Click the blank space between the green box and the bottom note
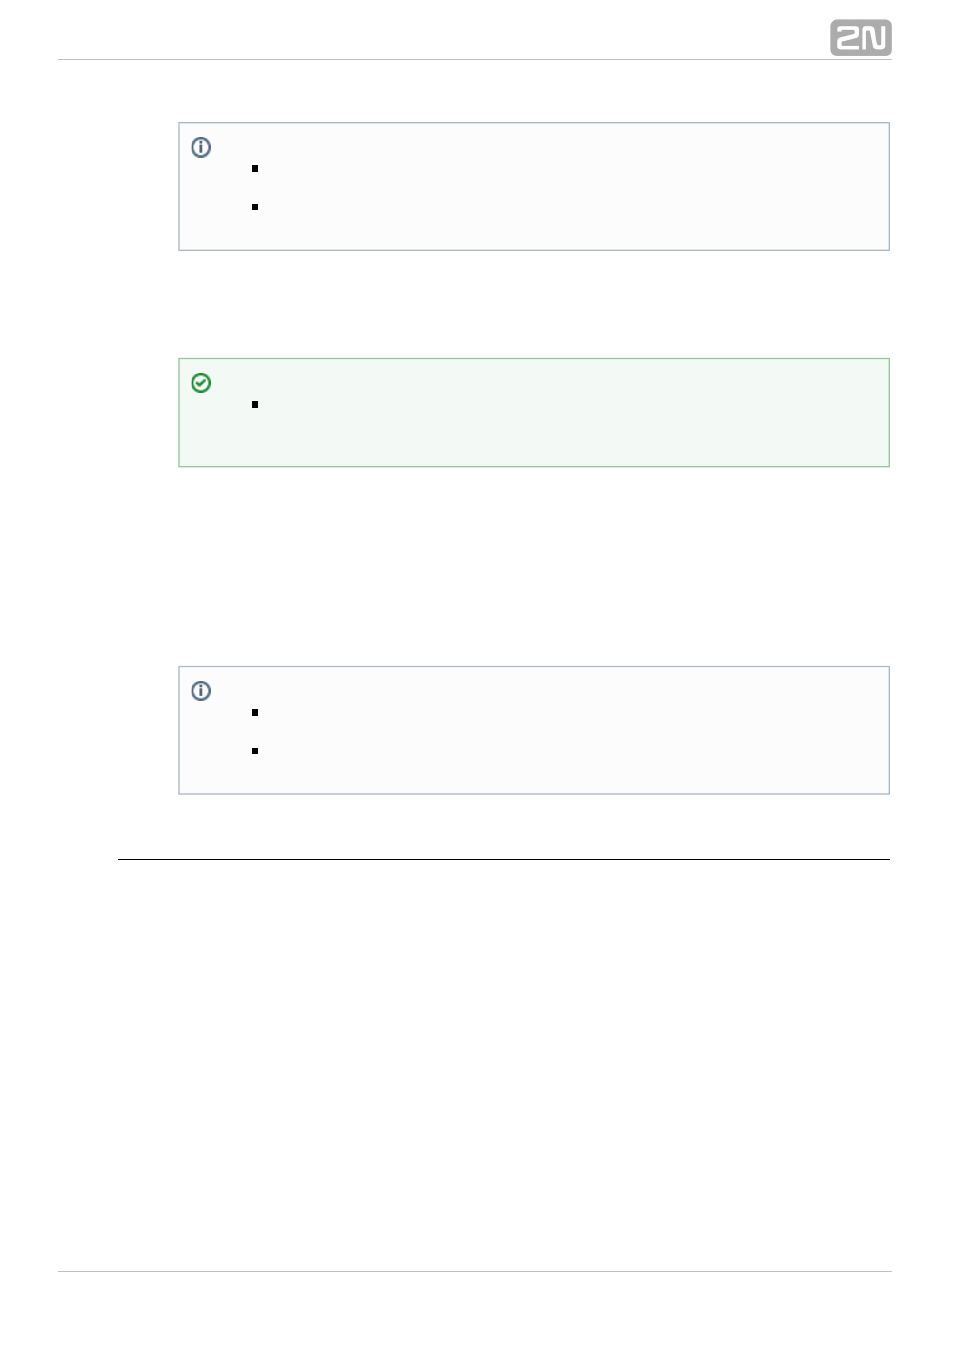The image size is (954, 1350). coord(534,567)
